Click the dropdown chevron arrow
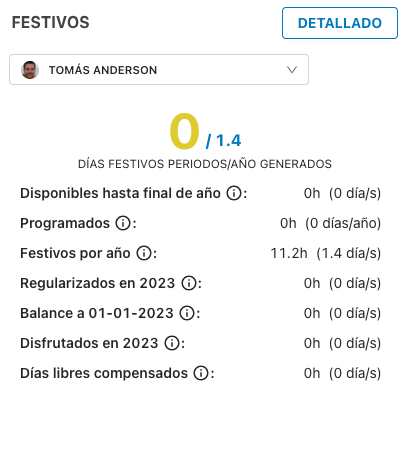 pyautogui.click(x=292, y=70)
